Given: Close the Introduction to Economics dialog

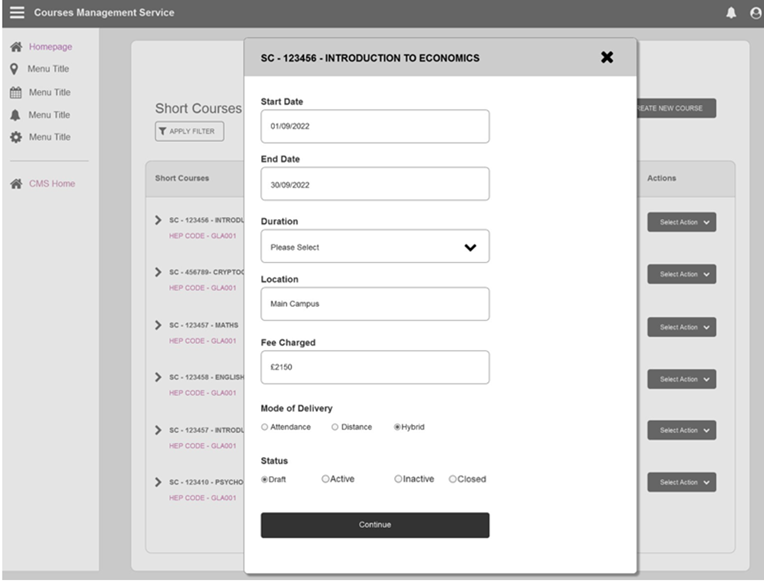Looking at the screenshot, I should (x=606, y=57).
